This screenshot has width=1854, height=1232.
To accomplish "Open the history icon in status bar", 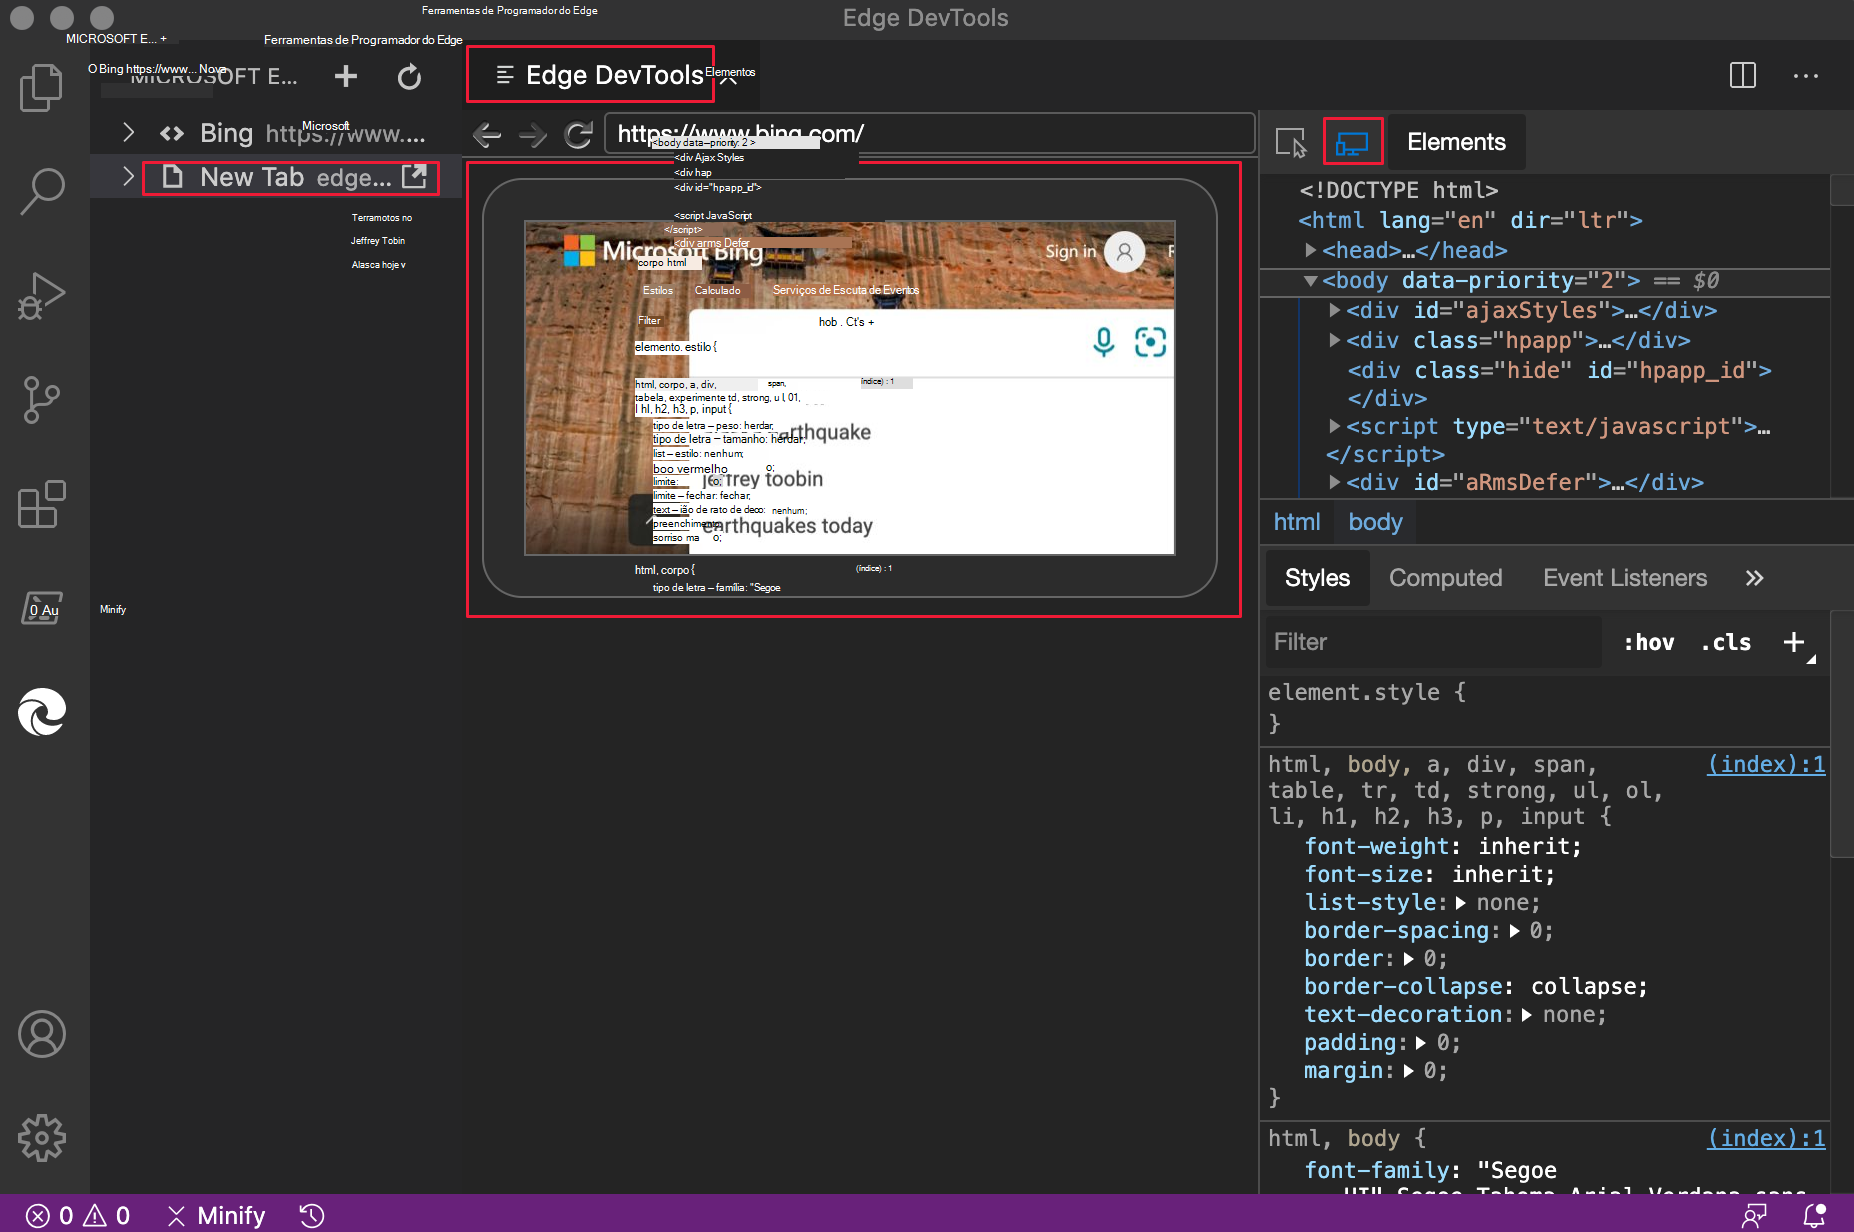I will click(x=312, y=1215).
